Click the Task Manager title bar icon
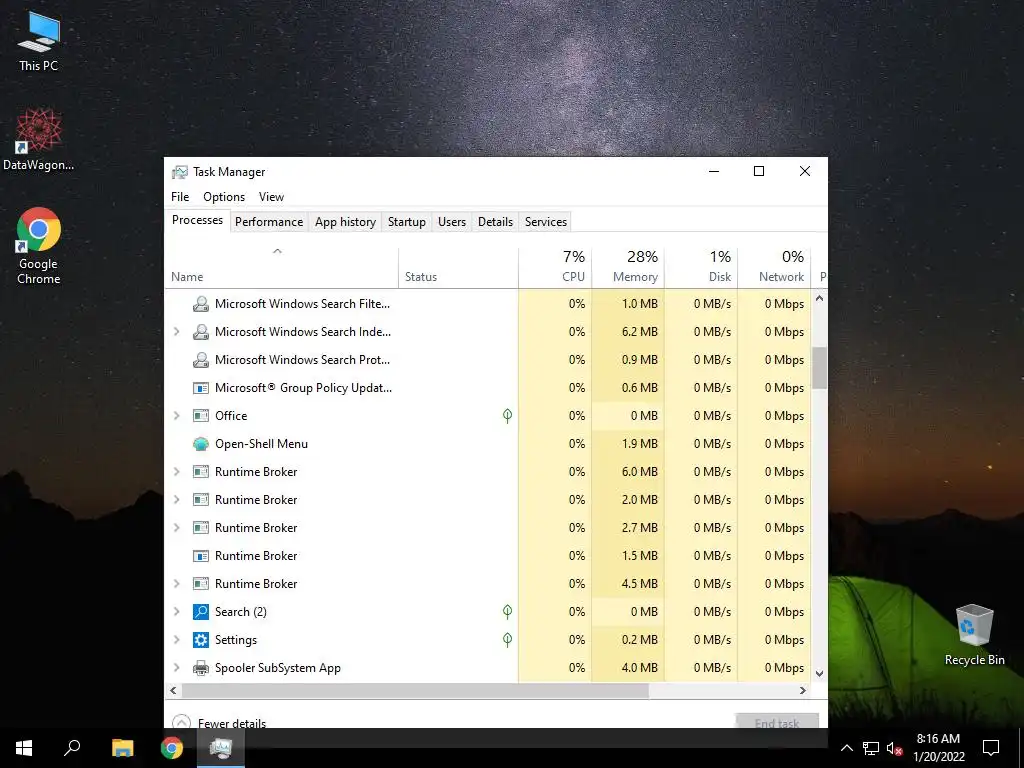Viewport: 1024px width, 768px height. (x=180, y=172)
